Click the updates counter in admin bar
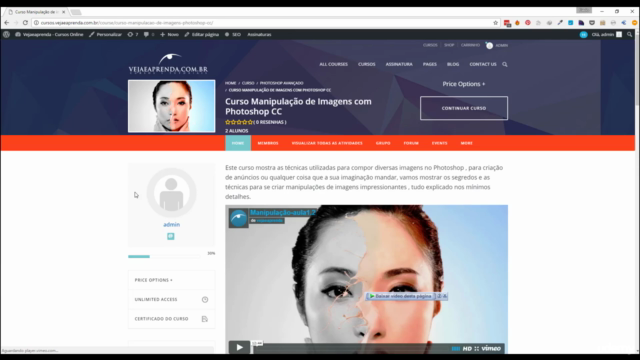Viewport: 640px width, 360px height. [x=133, y=35]
